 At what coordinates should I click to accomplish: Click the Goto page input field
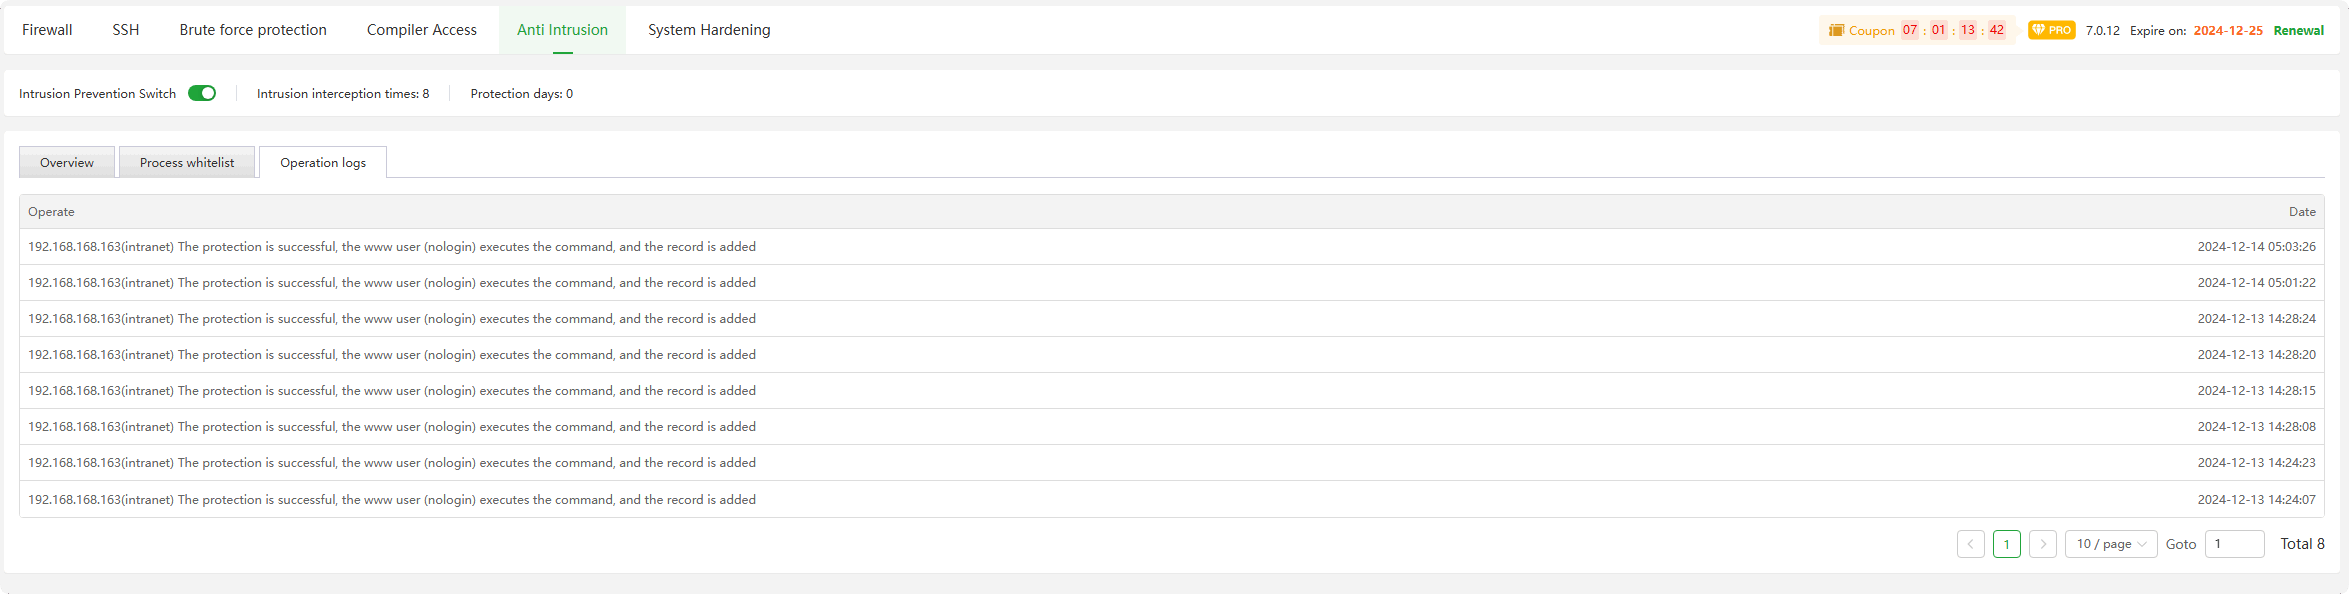pyautogui.click(x=2234, y=544)
